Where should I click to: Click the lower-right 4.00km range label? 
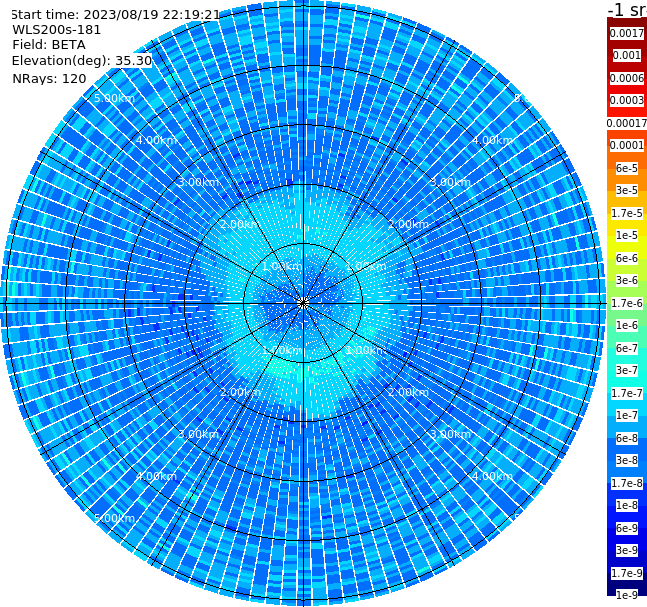[493, 476]
